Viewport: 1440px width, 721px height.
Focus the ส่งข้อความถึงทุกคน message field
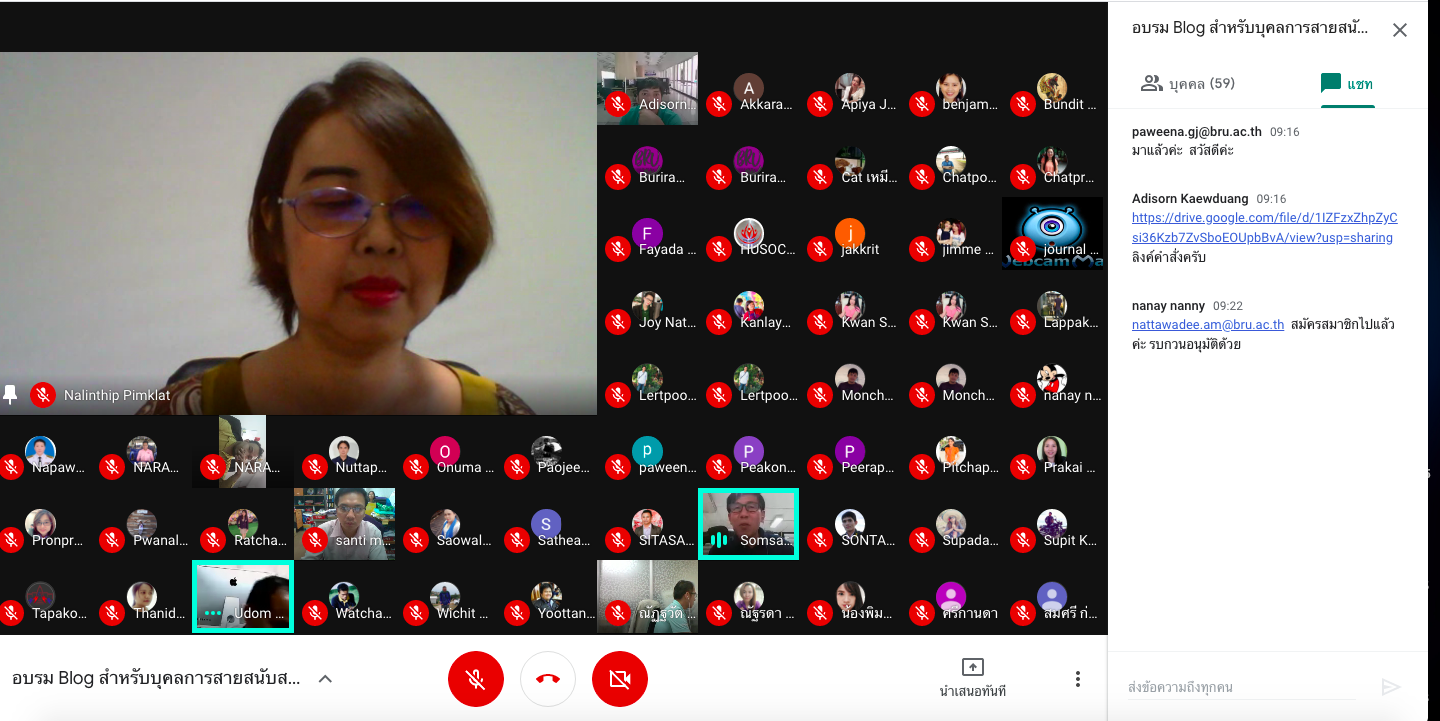(x=1242, y=687)
